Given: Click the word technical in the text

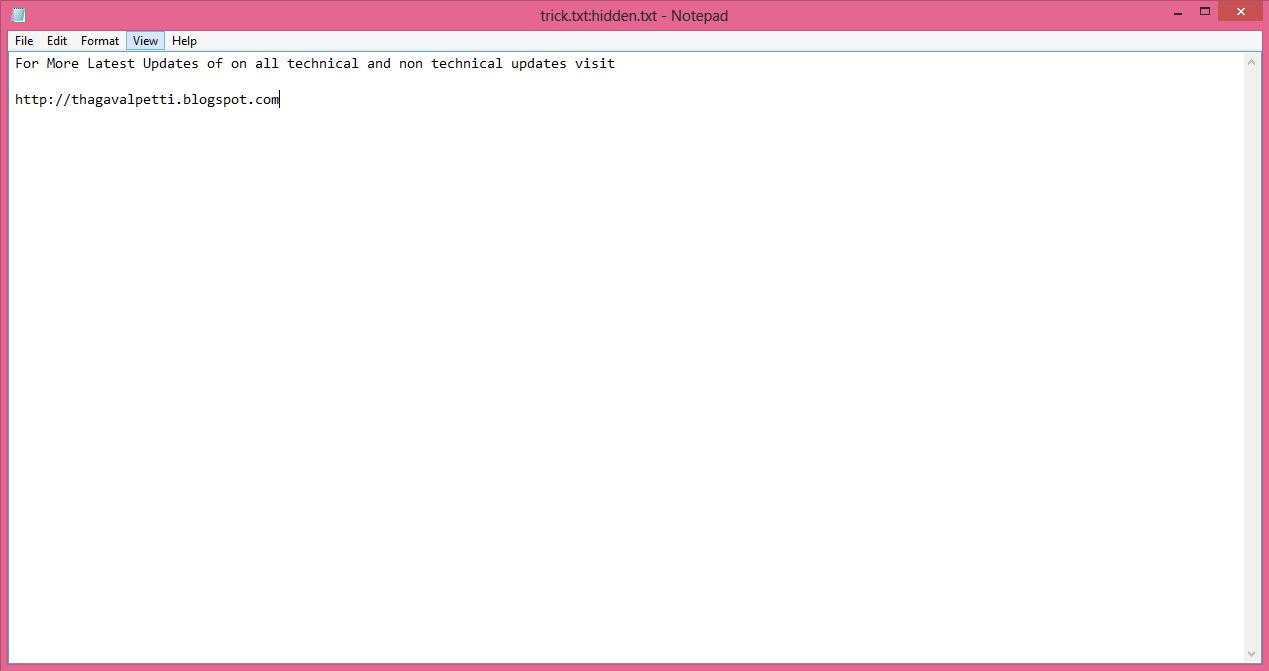Looking at the screenshot, I should (323, 63).
